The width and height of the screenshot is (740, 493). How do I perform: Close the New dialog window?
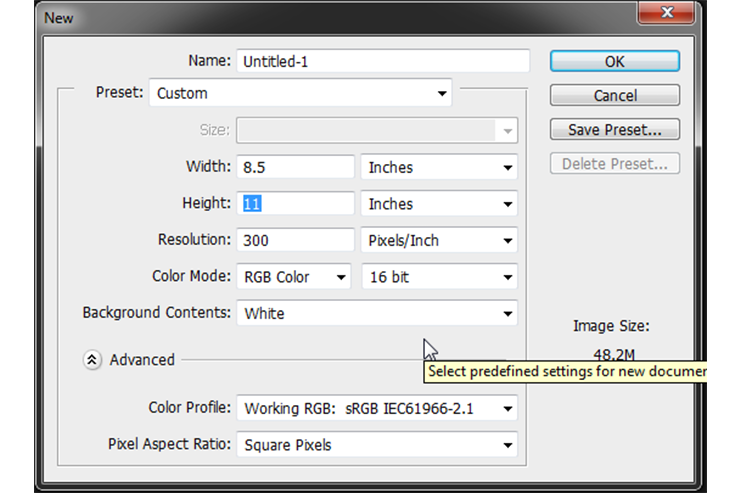[x=666, y=12]
